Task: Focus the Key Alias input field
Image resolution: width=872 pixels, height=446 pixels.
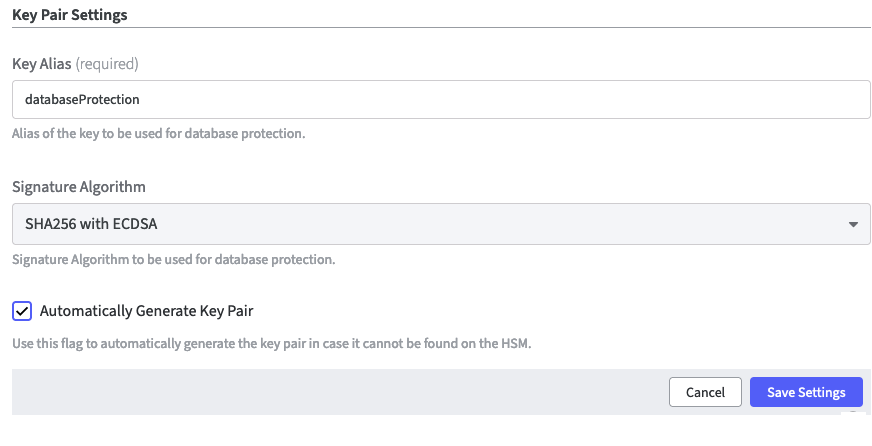Action: tap(440, 100)
